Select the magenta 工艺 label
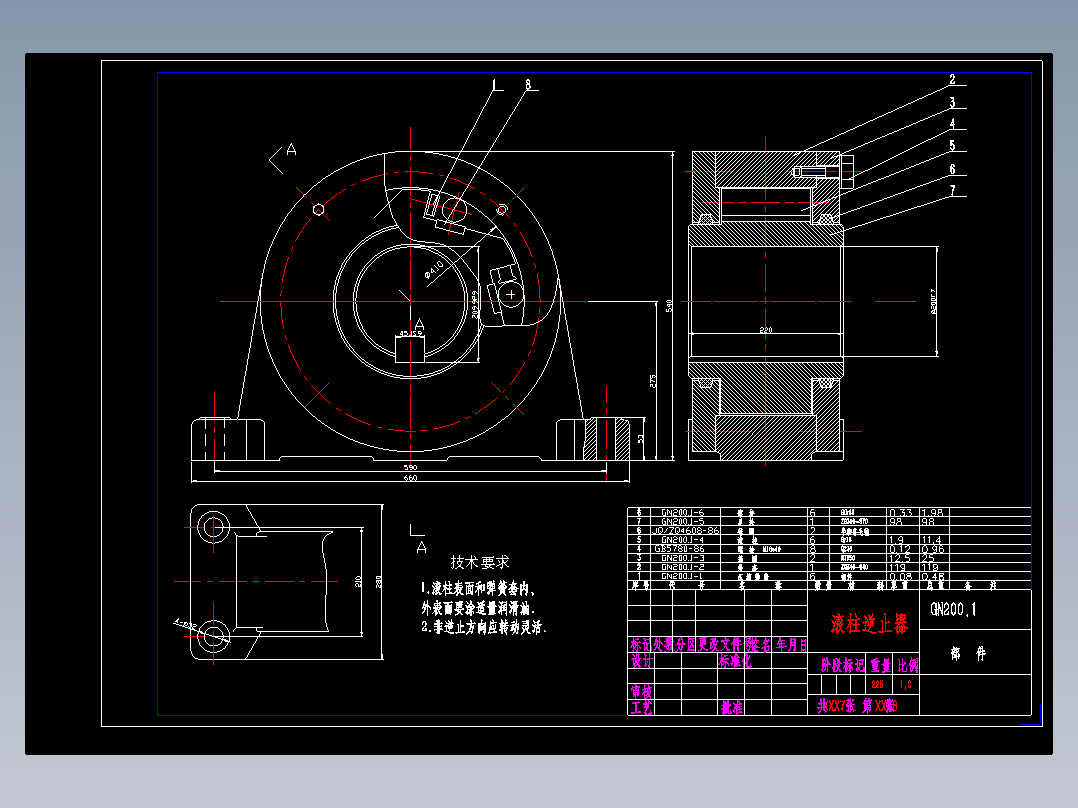The image size is (1078, 808). coord(641,707)
